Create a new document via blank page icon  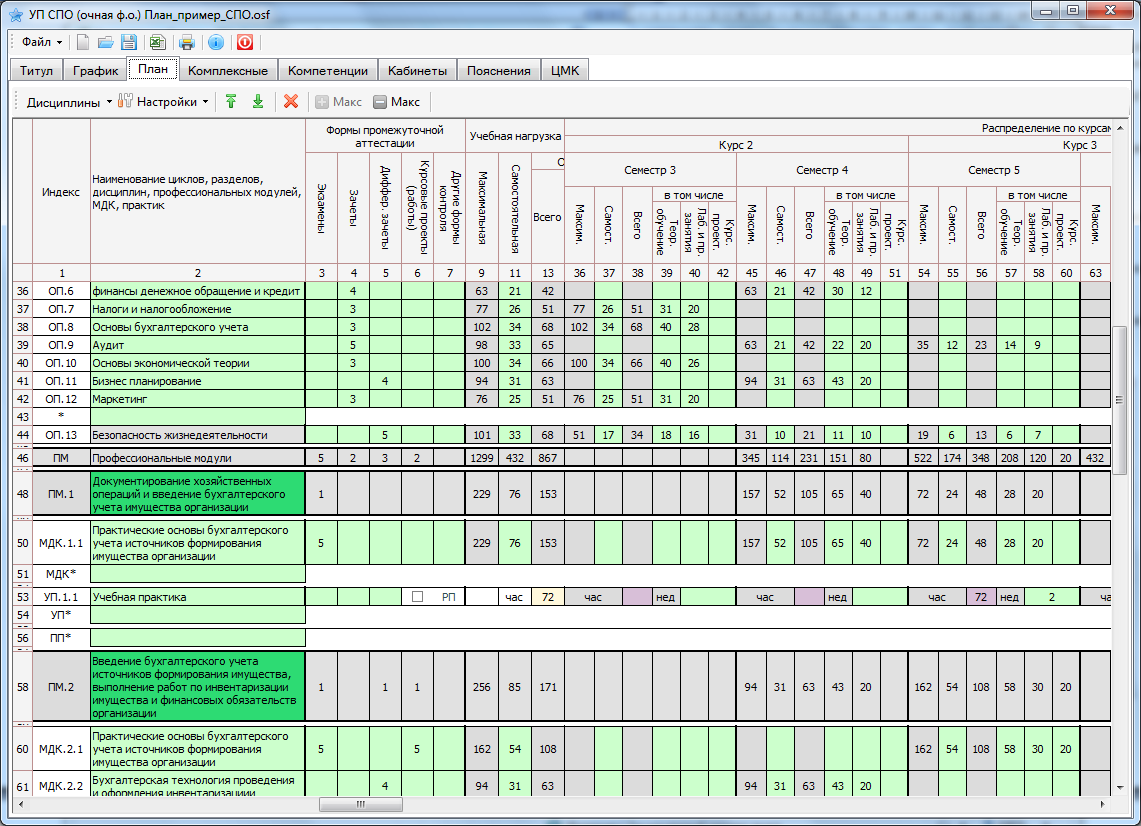(83, 42)
